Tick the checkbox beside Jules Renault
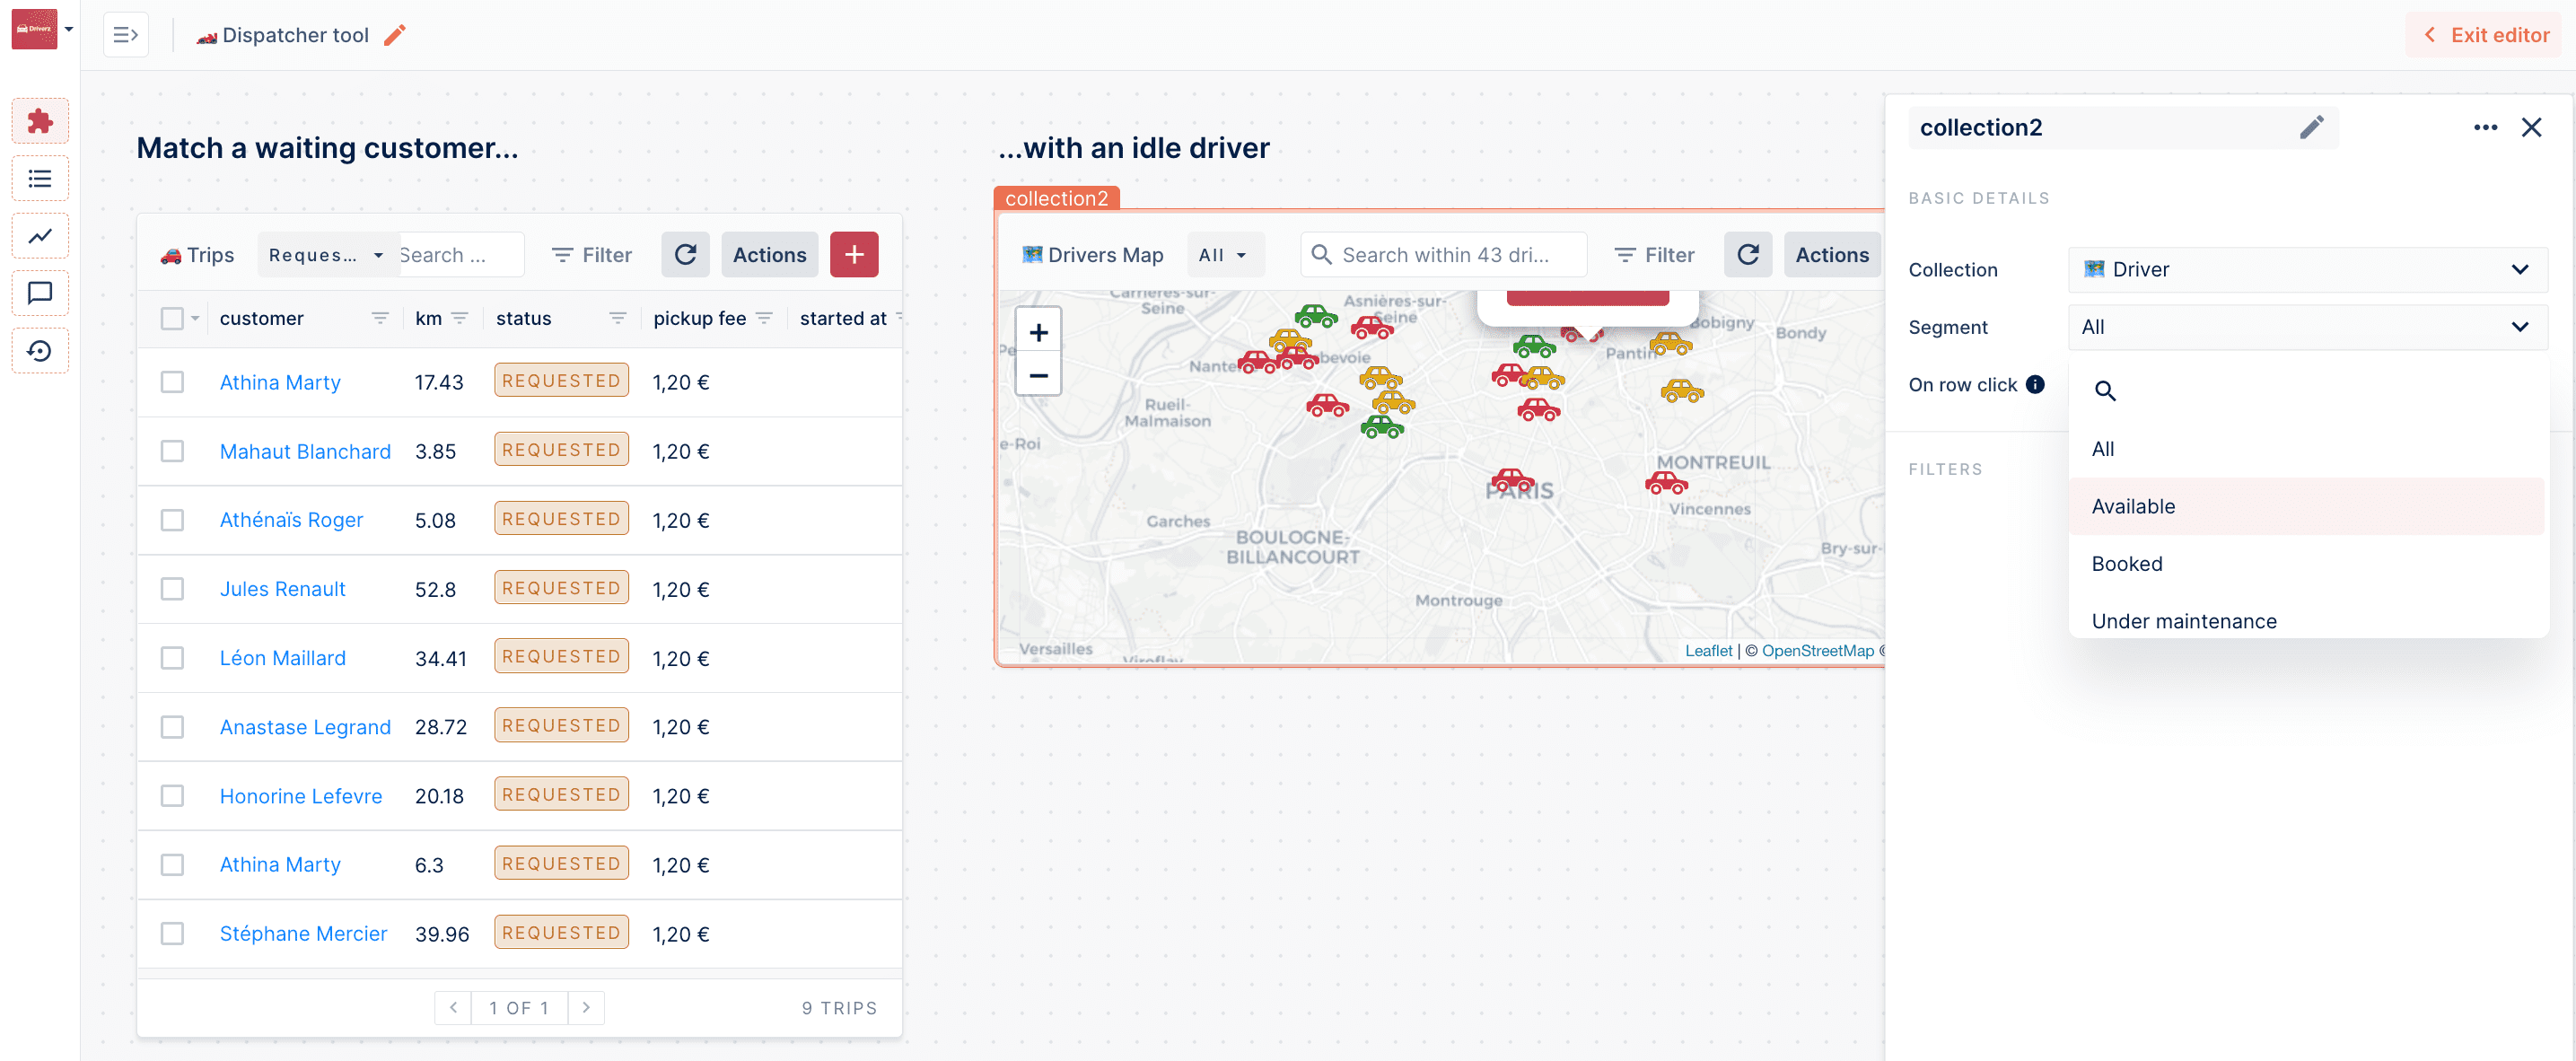 click(x=172, y=589)
